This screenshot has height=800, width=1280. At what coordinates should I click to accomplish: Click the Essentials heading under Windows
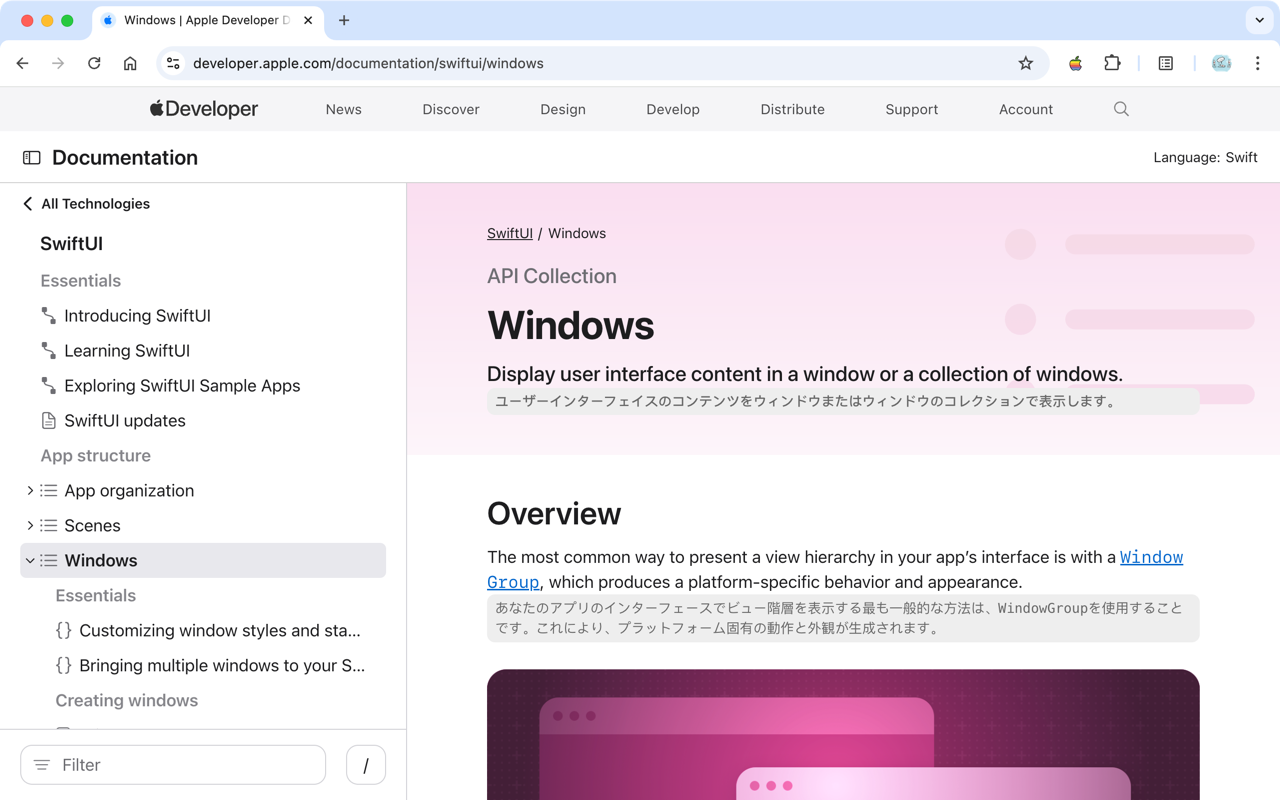tap(95, 596)
